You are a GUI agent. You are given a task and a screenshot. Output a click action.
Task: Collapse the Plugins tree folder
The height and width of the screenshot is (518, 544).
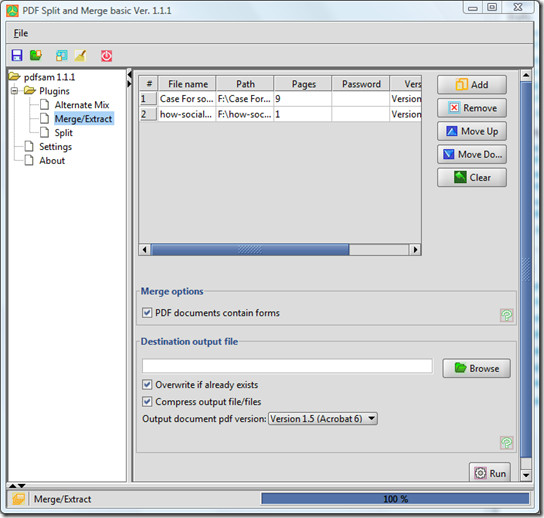click(x=15, y=91)
